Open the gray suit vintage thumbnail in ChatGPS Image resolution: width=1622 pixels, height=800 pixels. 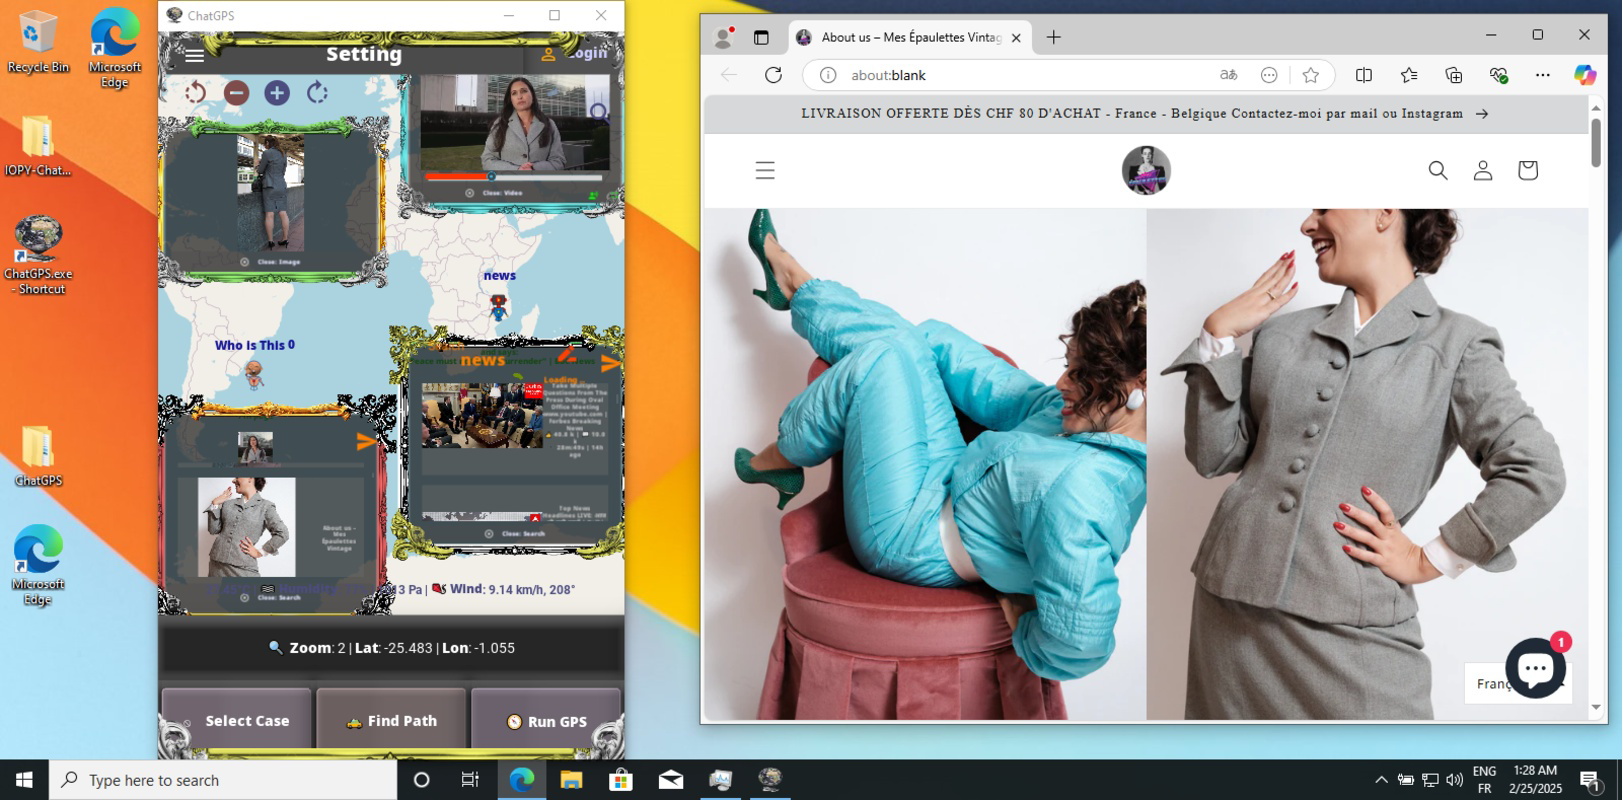(x=246, y=527)
